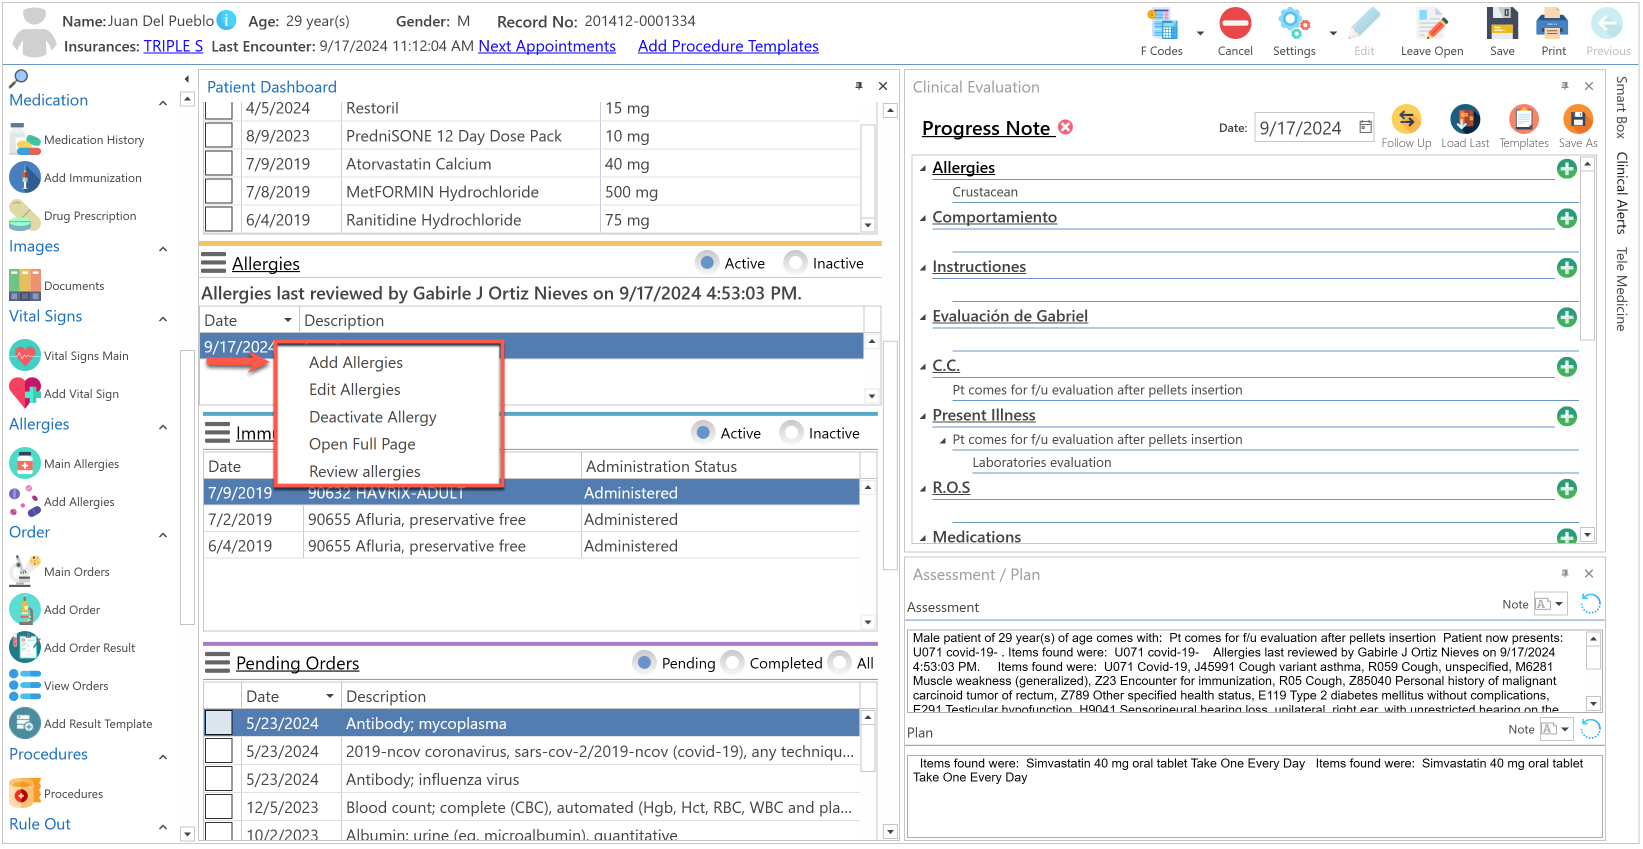Collapse the Medication sidebar section
This screenshot has height=849, width=1643.
tap(163, 103)
